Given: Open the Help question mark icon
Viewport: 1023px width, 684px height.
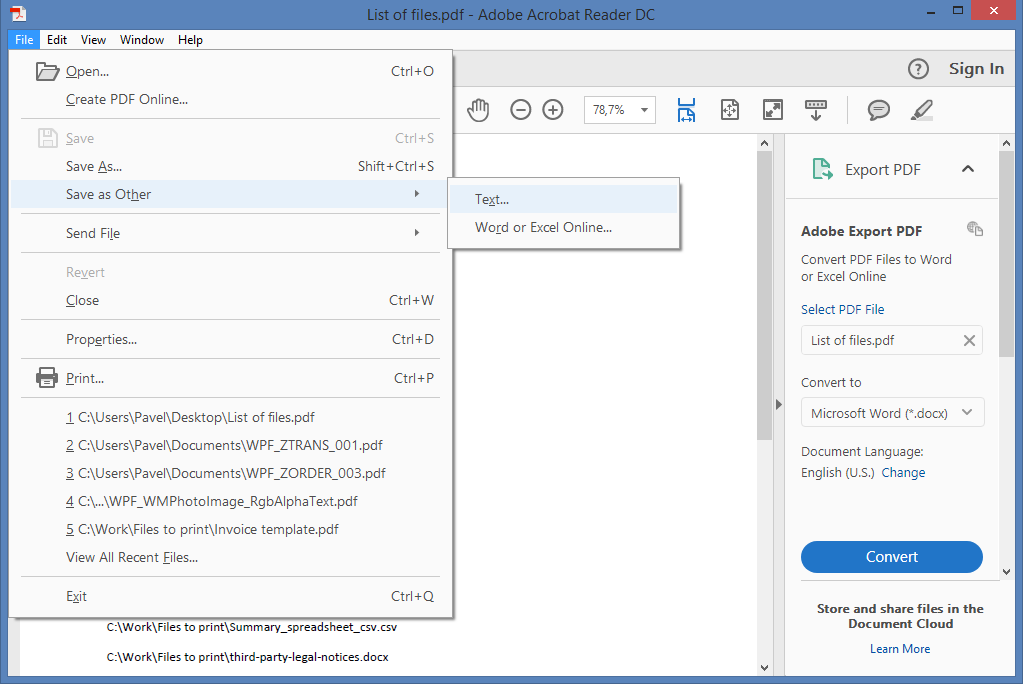Looking at the screenshot, I should 918,69.
